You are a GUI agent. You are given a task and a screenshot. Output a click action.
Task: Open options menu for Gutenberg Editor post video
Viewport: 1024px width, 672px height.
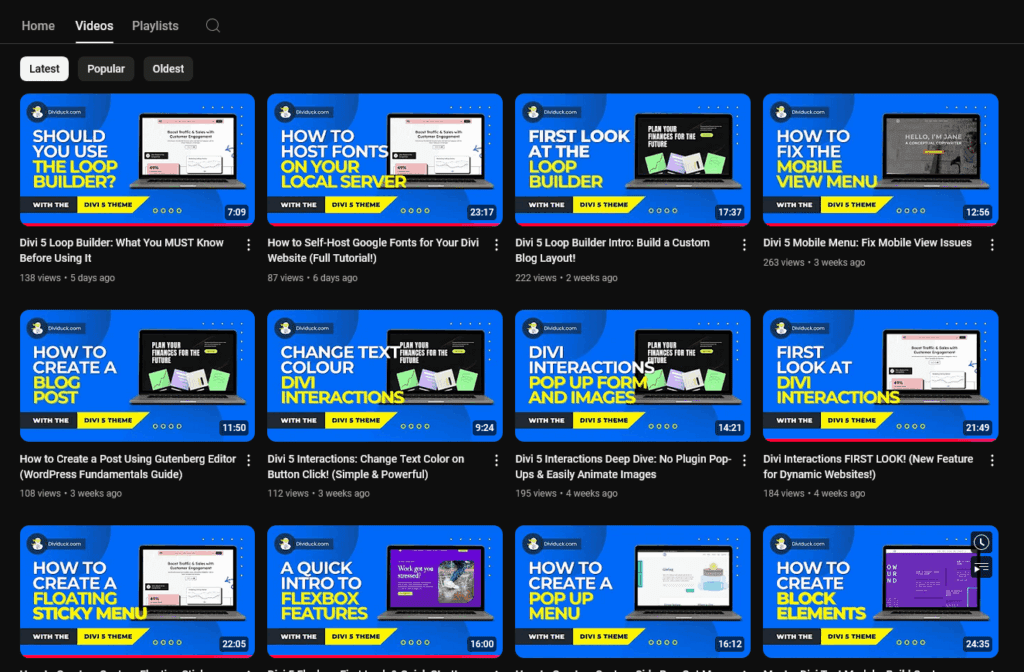pyautogui.click(x=248, y=460)
